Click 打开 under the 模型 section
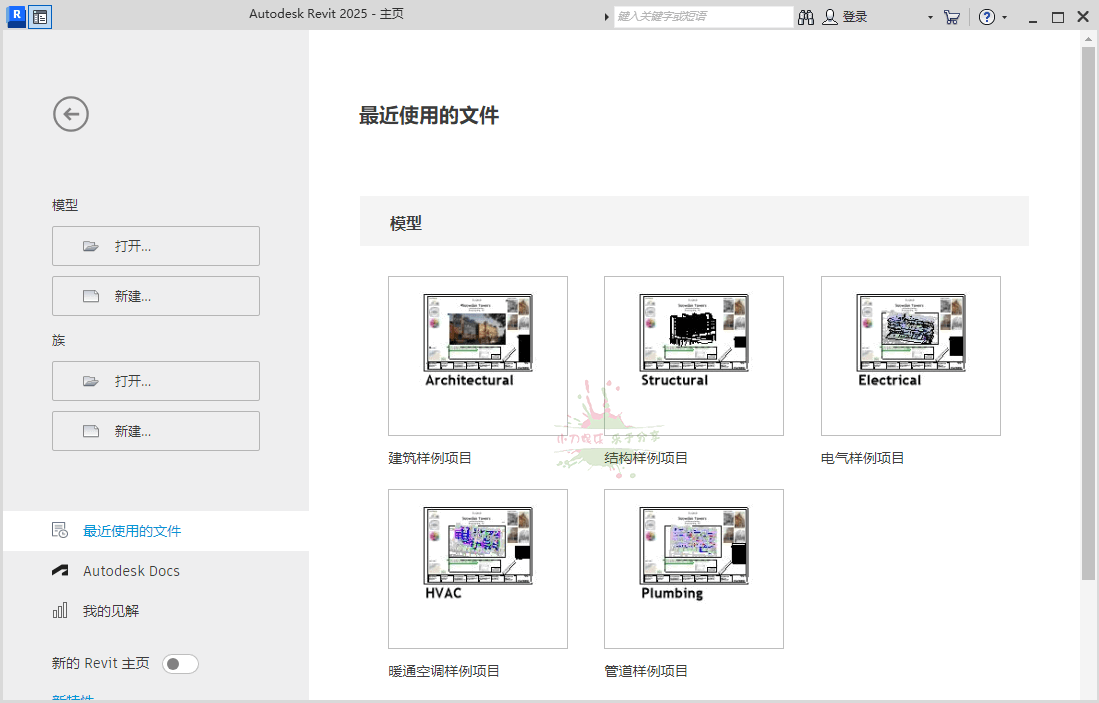 click(155, 246)
